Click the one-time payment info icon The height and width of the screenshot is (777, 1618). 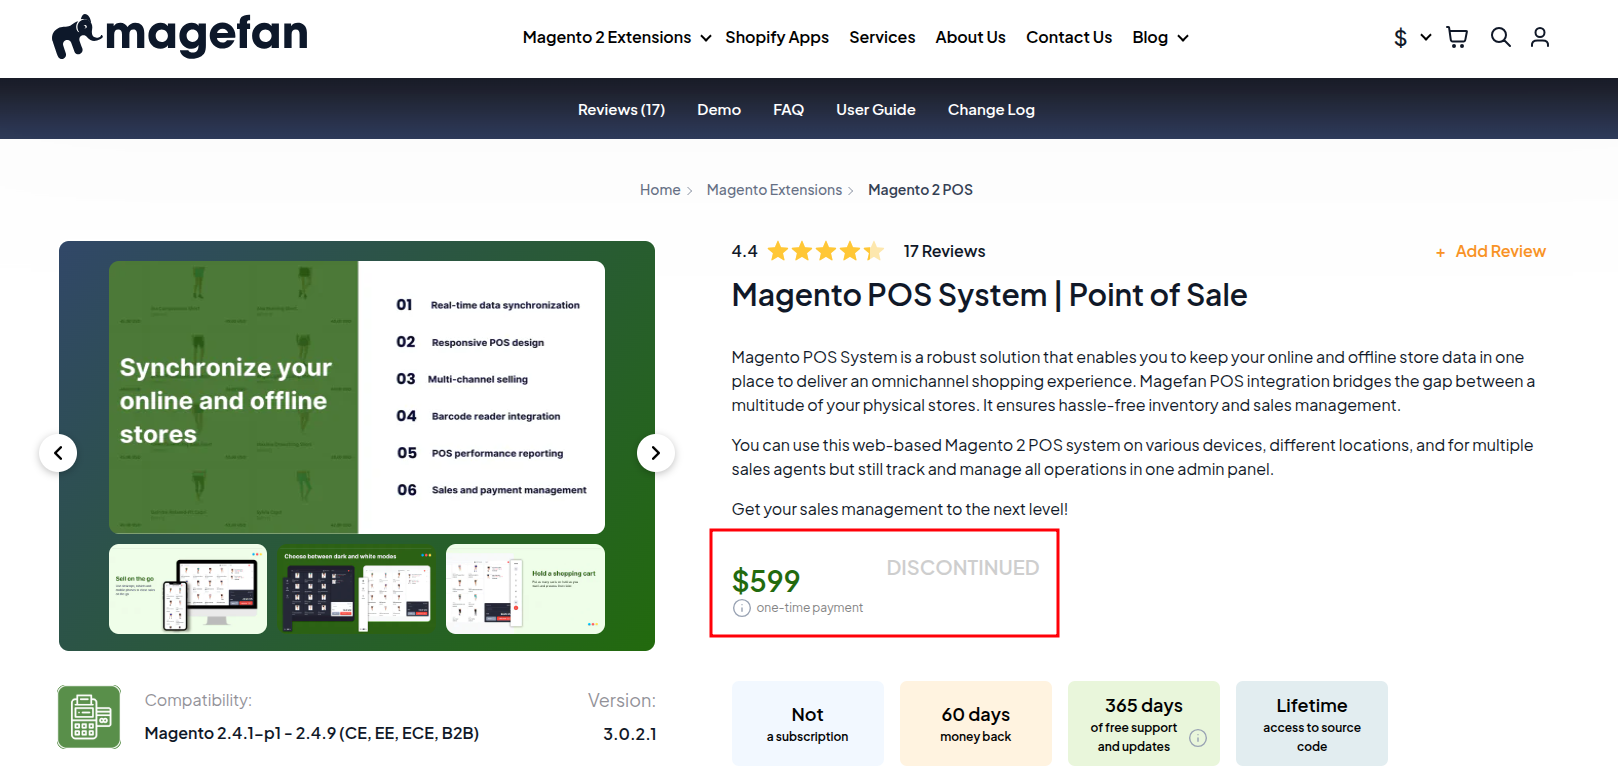(x=742, y=608)
